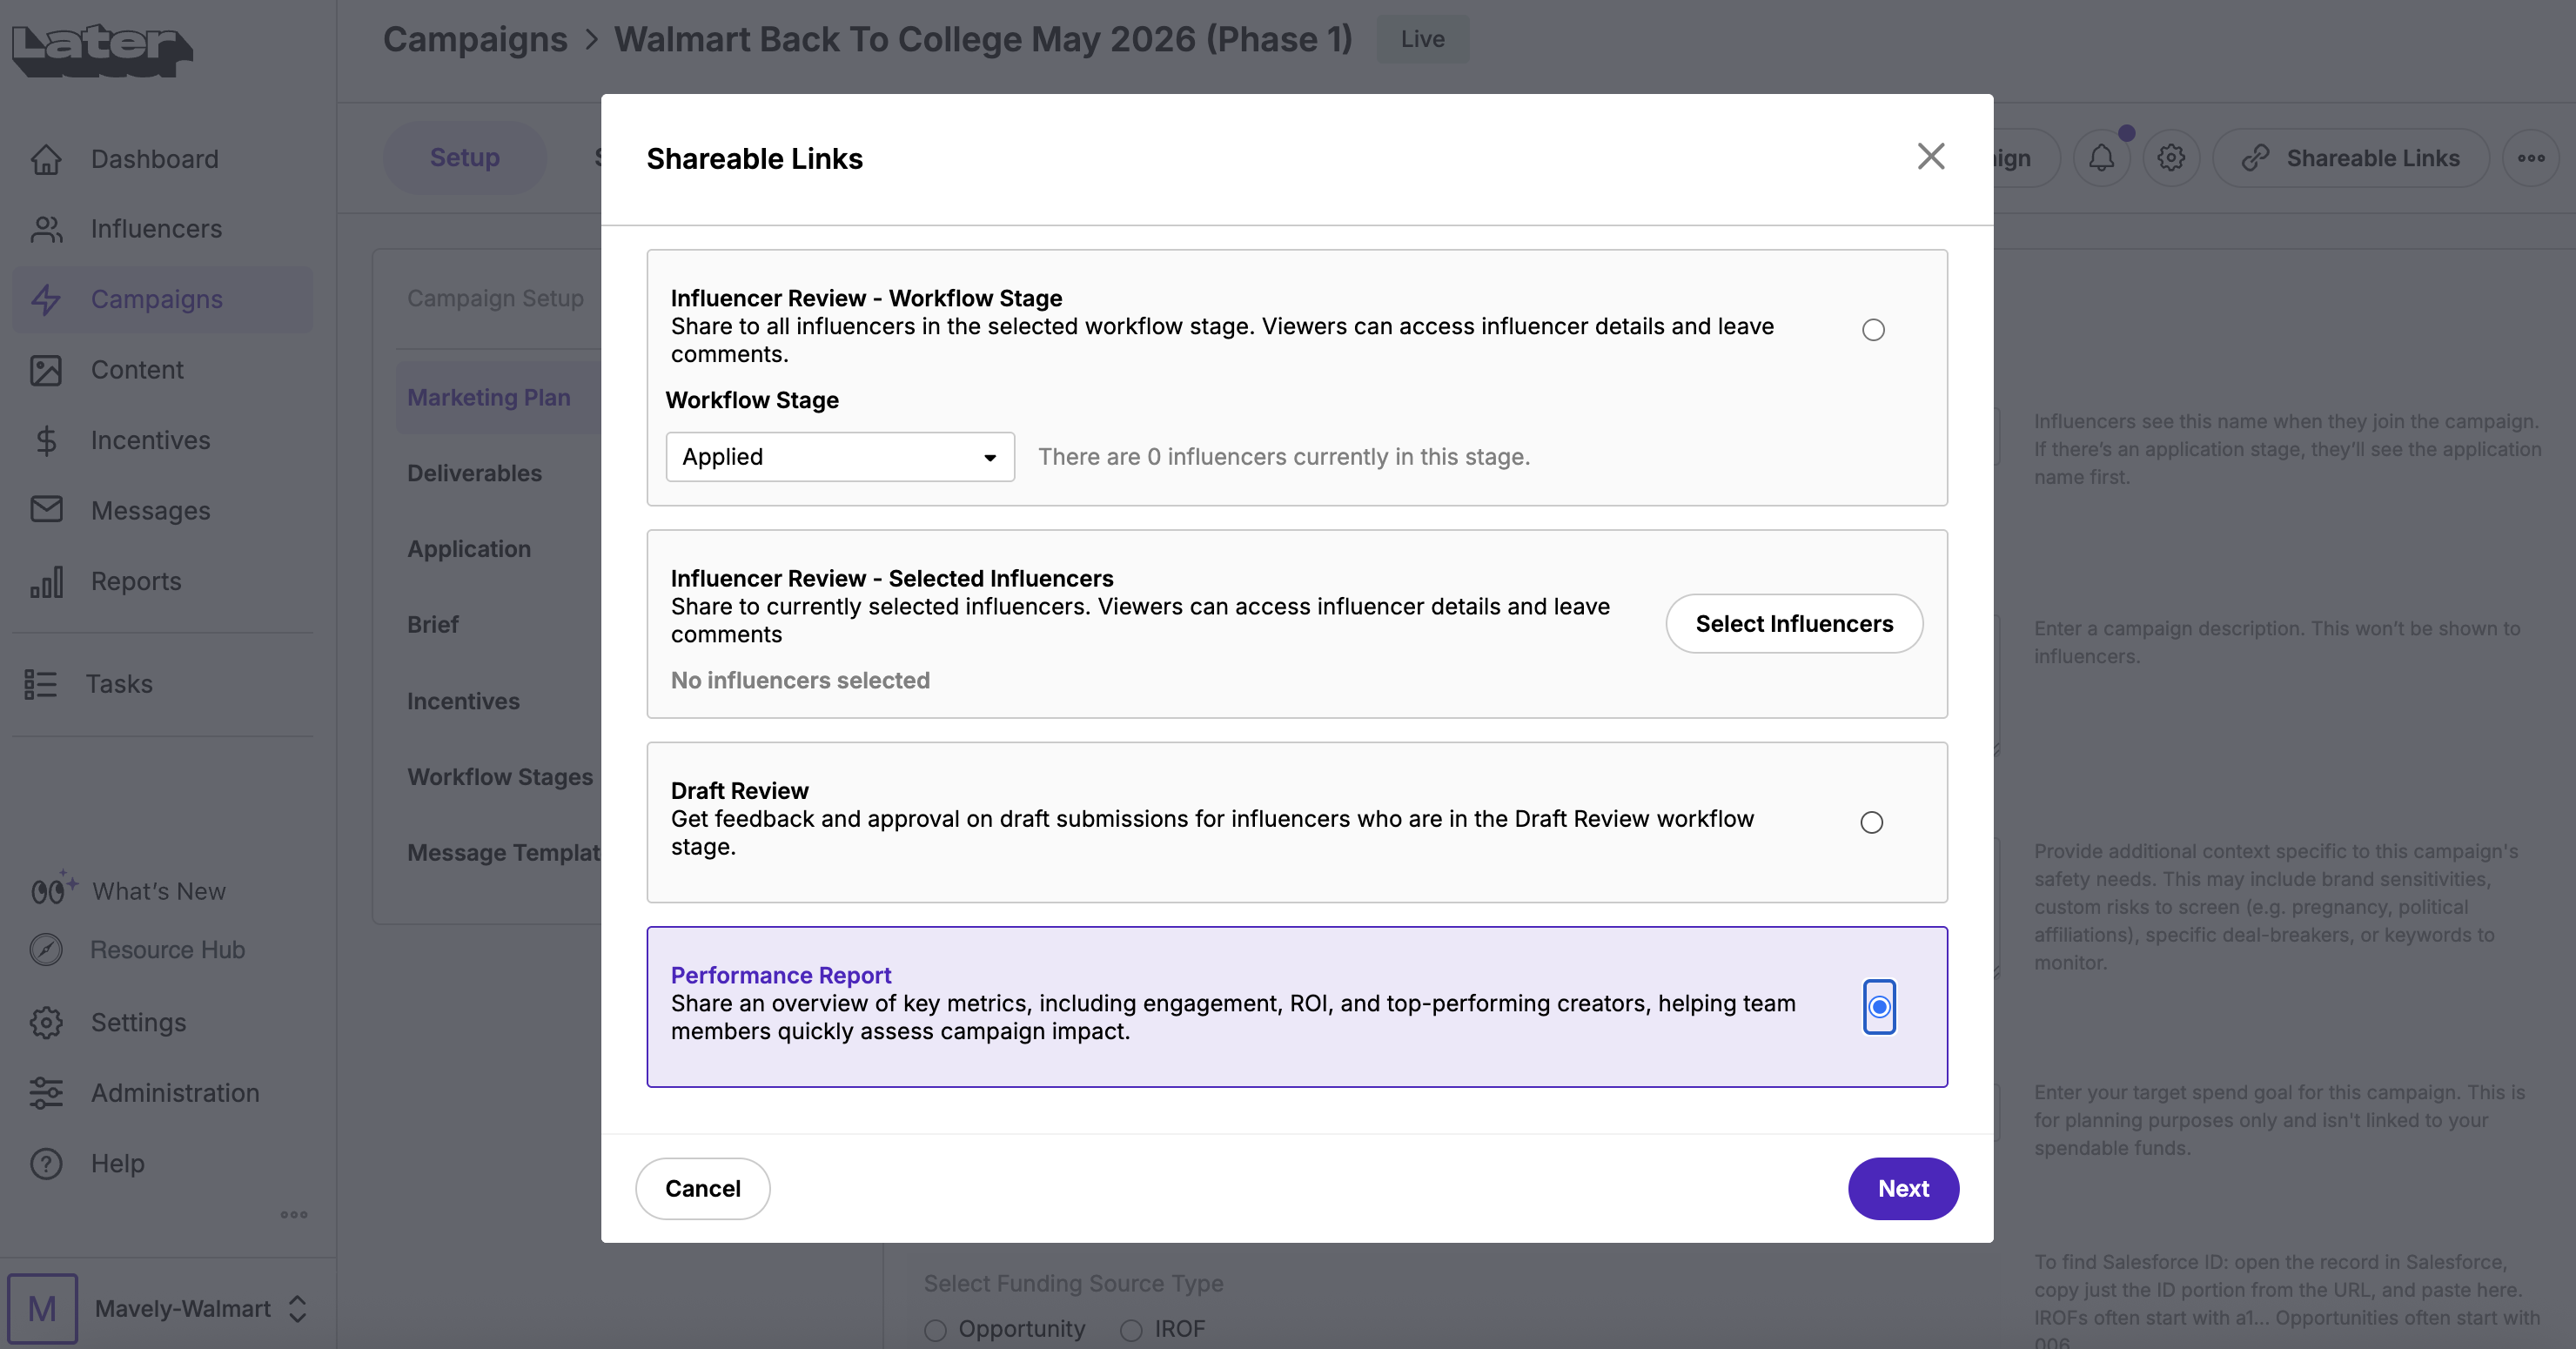The height and width of the screenshot is (1349, 2576).
Task: Click the sidebar ellipsis above Mavely-Walmart
Action: 294,1215
